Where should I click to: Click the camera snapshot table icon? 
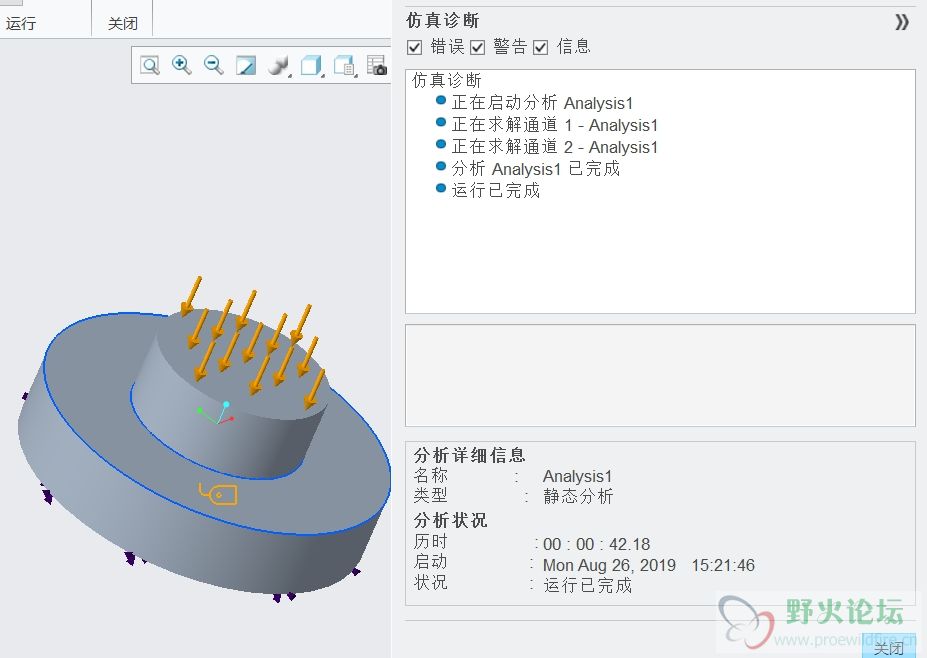377,65
